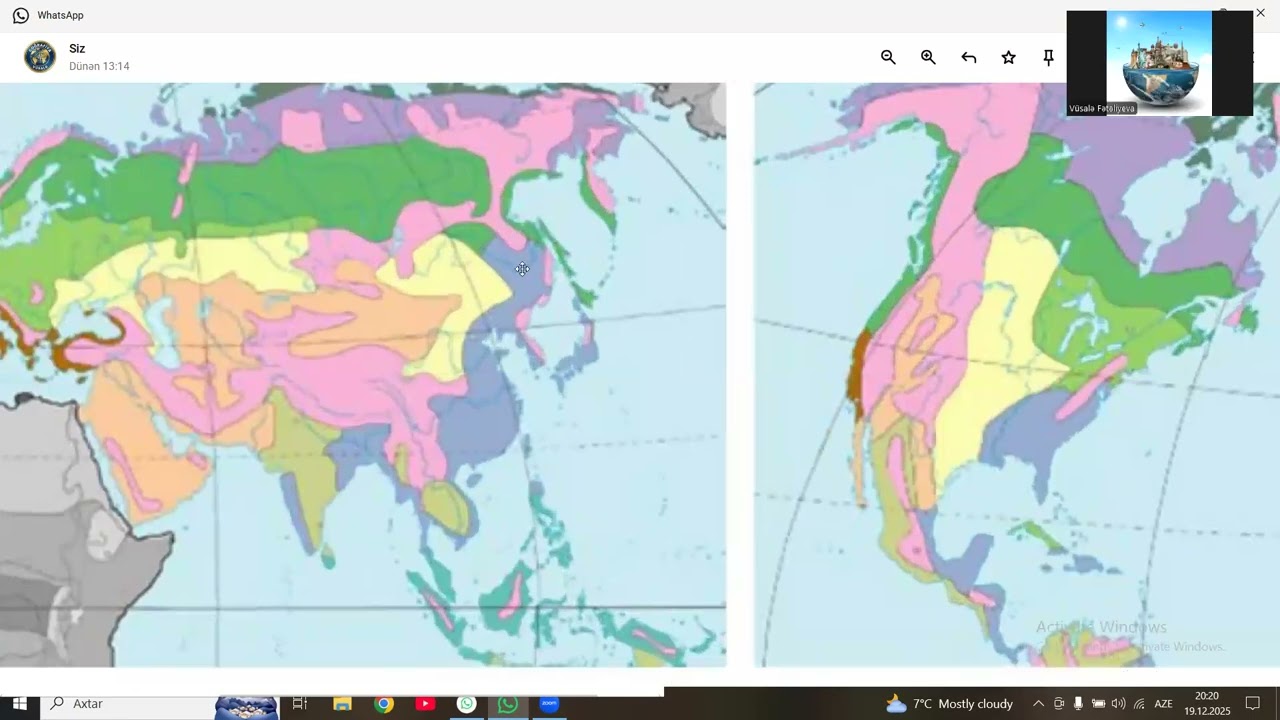Click the WhatsApp logo in title bar
The width and height of the screenshot is (1280, 720).
tap(21, 15)
